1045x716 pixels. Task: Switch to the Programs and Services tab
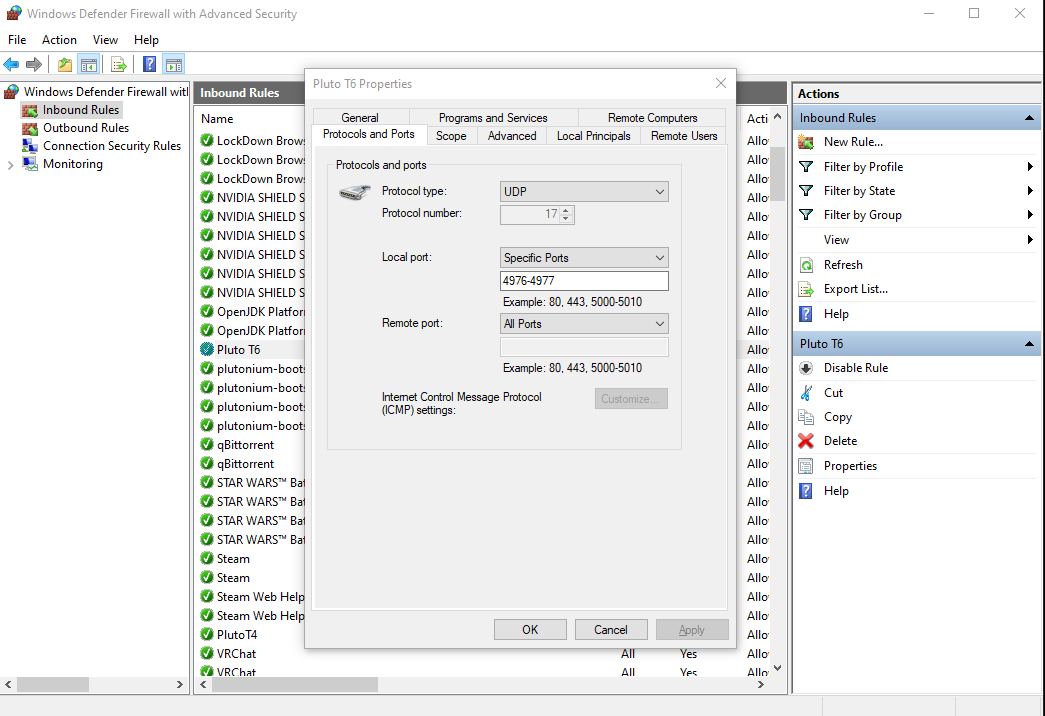[x=493, y=117]
